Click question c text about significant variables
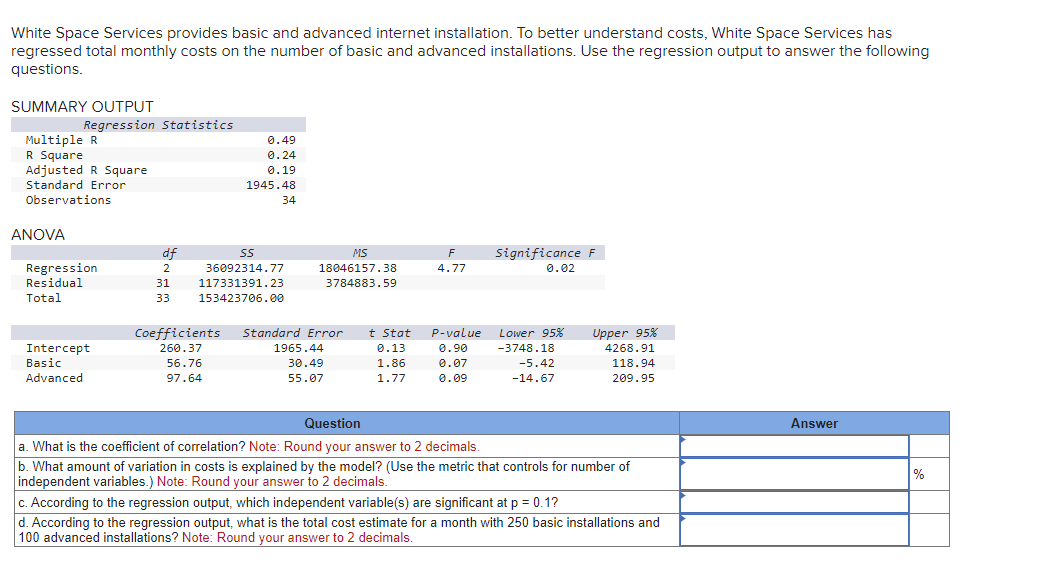 (288, 502)
